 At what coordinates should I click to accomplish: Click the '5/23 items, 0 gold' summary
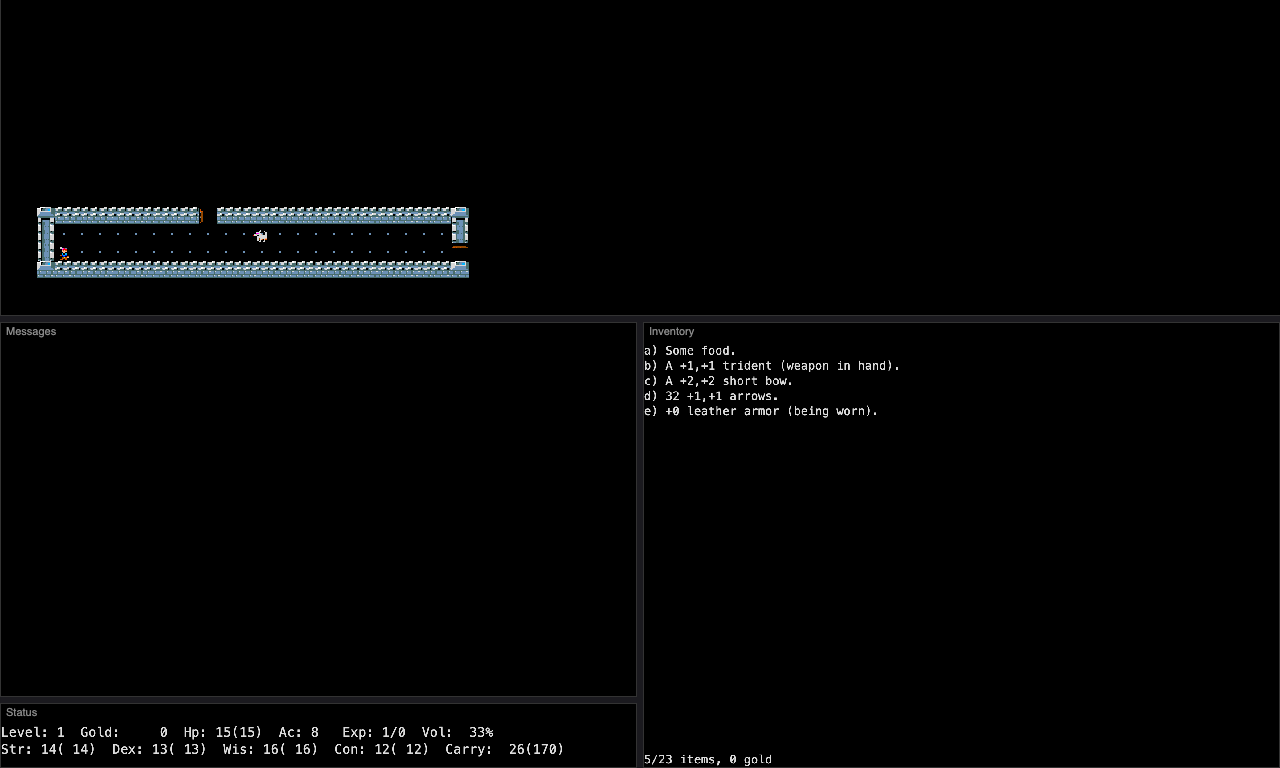[708, 760]
